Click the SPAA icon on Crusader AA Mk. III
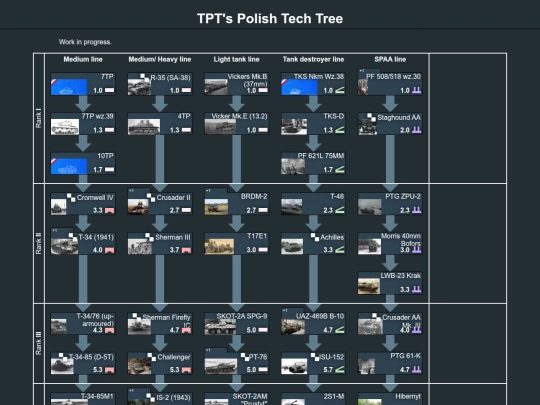 click(x=417, y=330)
